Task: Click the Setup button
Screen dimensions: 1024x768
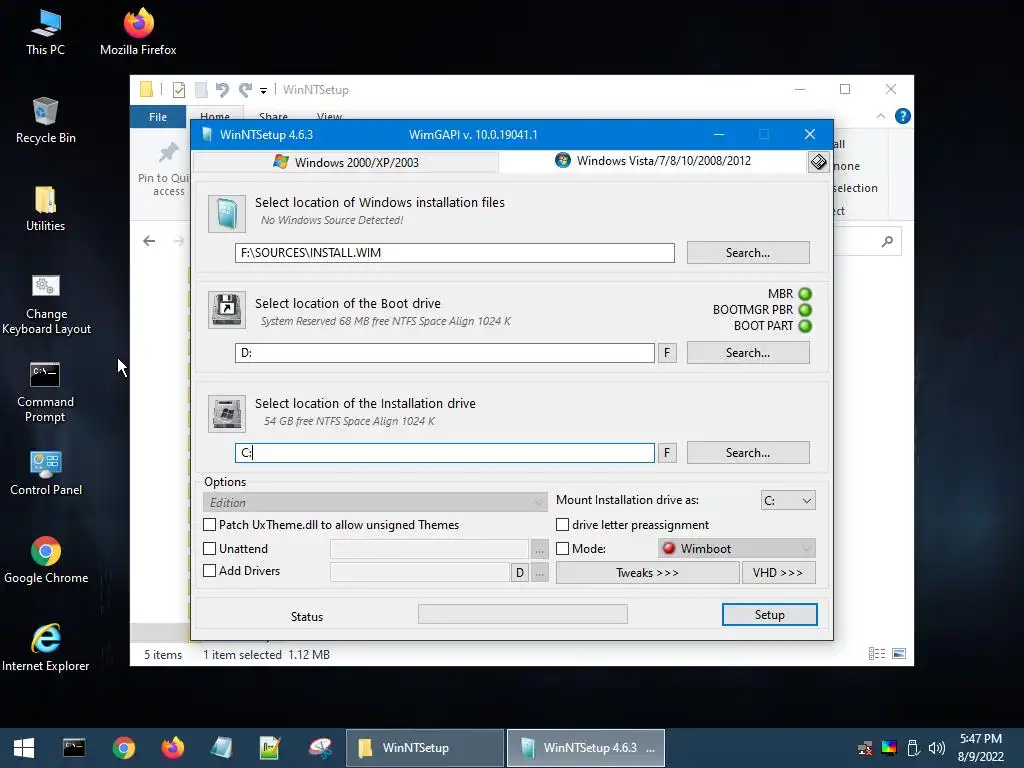Action: pos(769,615)
